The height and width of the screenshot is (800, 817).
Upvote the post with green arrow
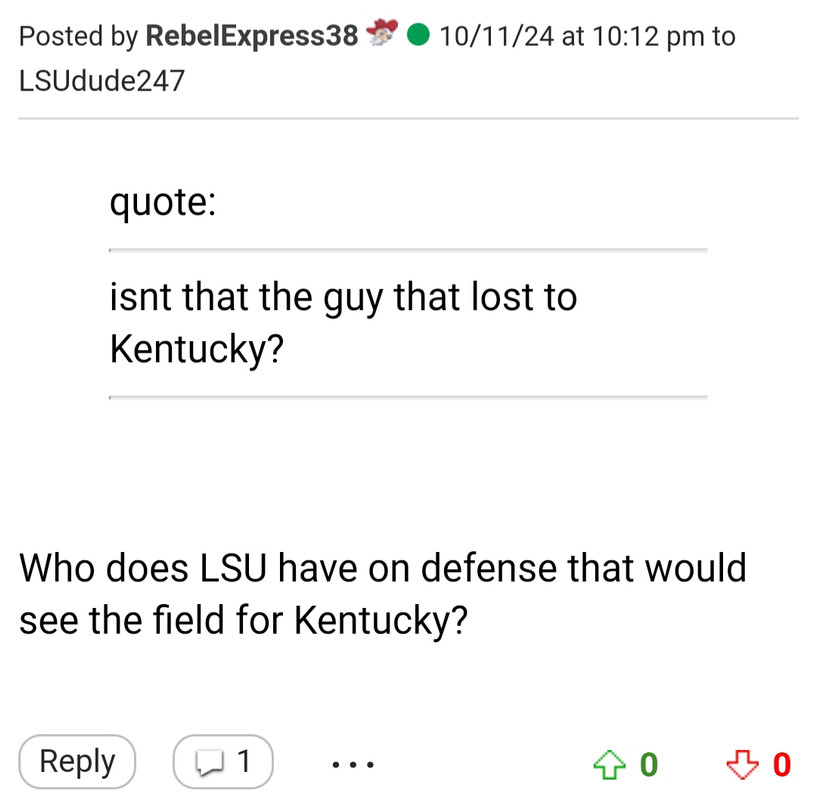click(610, 765)
